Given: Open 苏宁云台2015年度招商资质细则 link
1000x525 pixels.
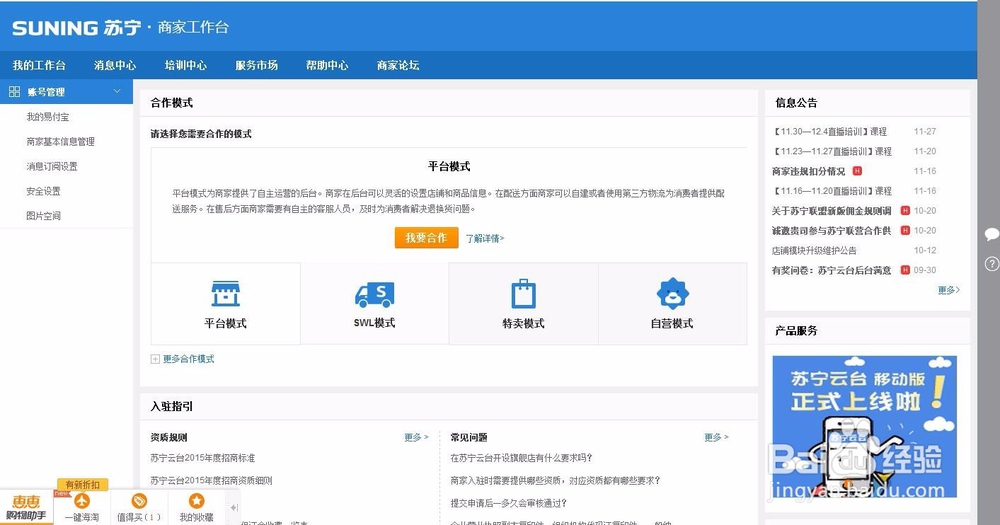Looking at the screenshot, I should [x=211, y=480].
